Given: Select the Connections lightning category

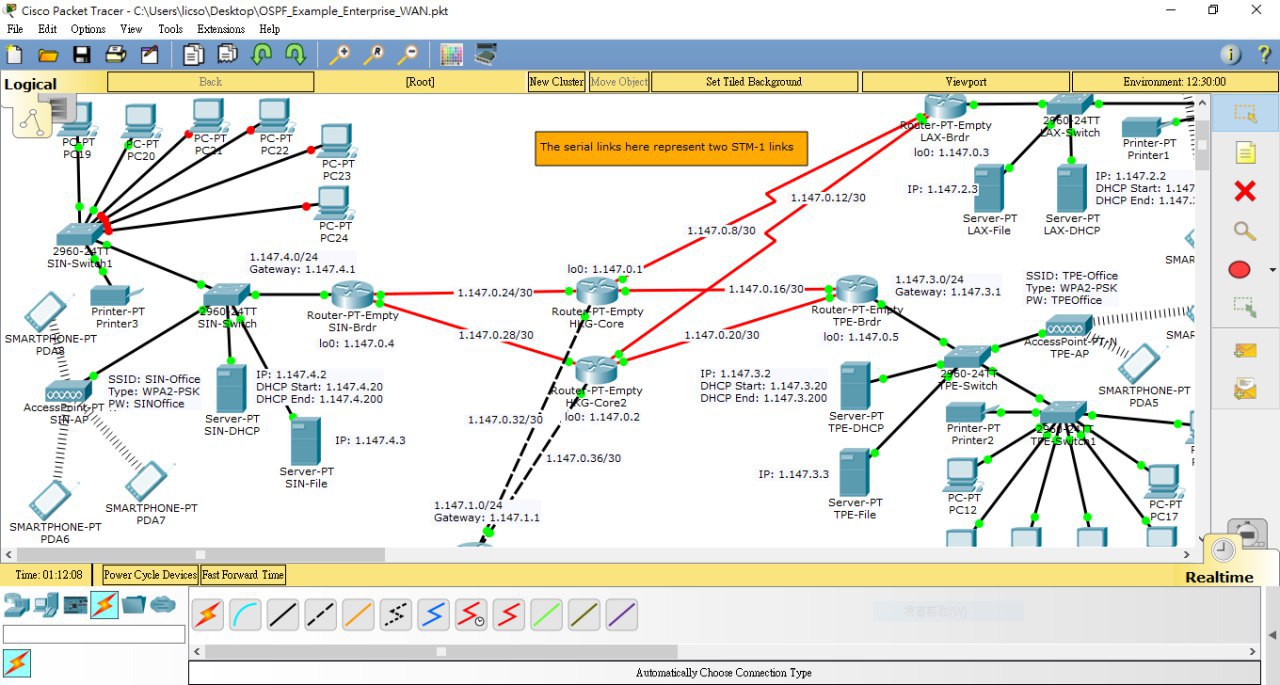Looking at the screenshot, I should tap(104, 604).
